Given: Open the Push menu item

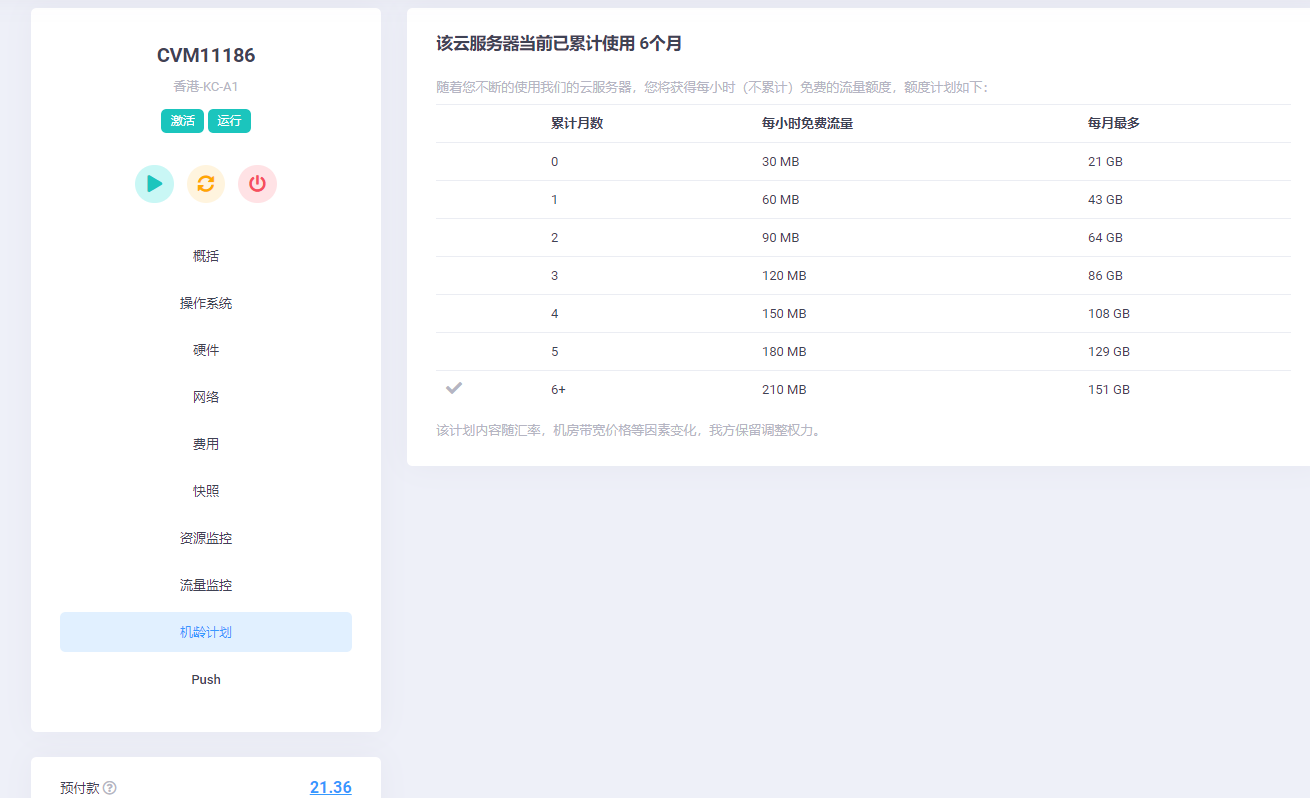Looking at the screenshot, I should (206, 679).
